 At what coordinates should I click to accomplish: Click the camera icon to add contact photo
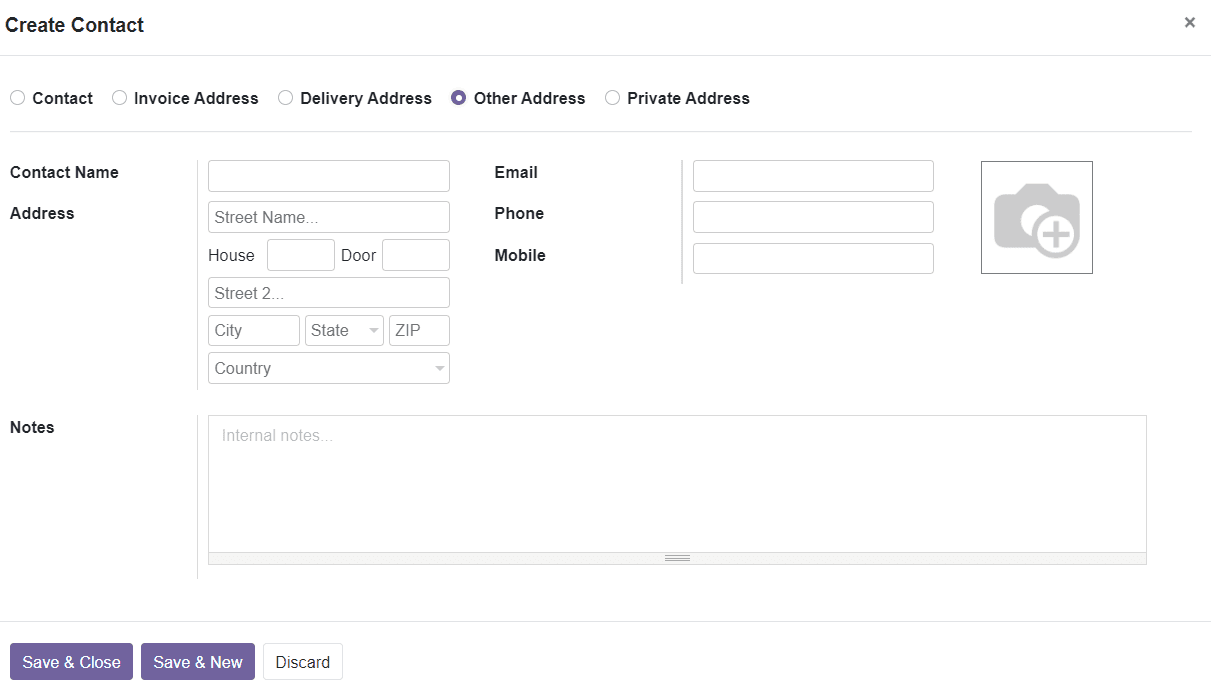(x=1036, y=217)
